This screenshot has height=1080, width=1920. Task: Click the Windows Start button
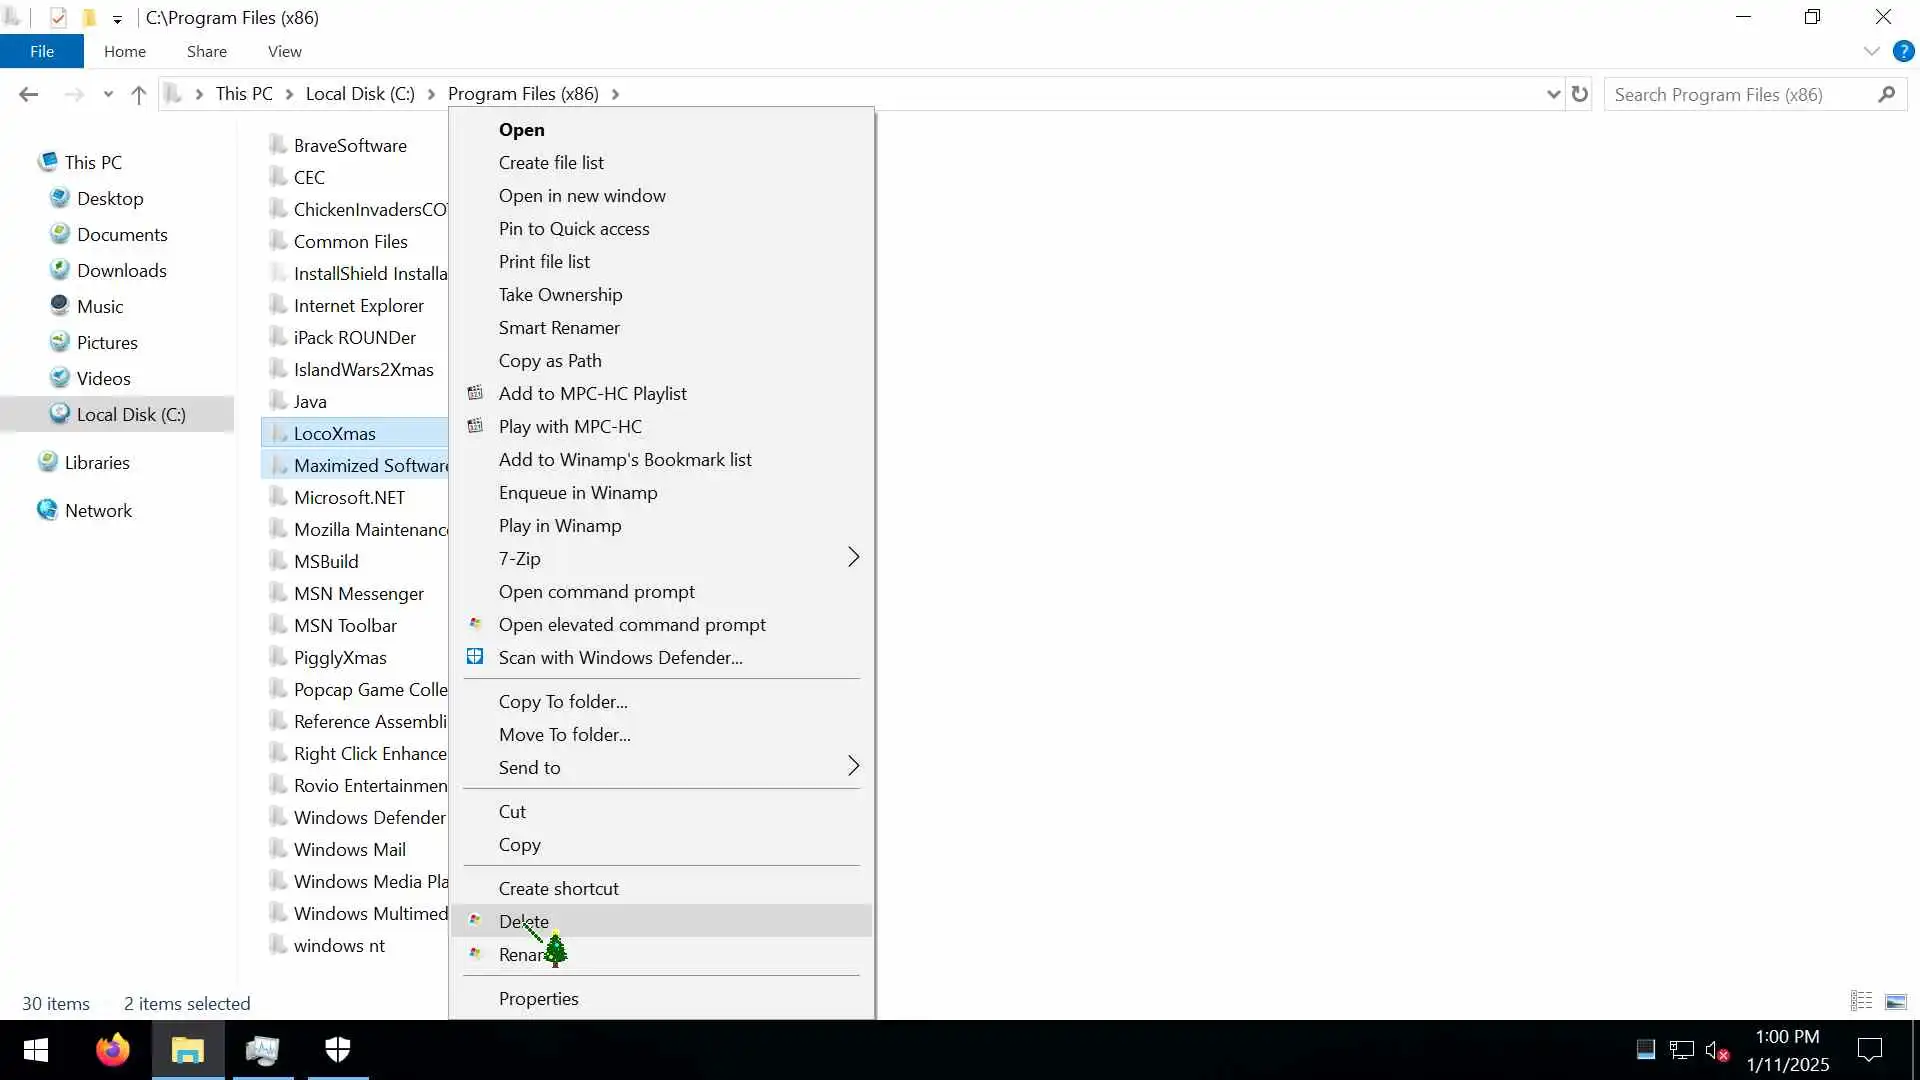[36, 1050]
